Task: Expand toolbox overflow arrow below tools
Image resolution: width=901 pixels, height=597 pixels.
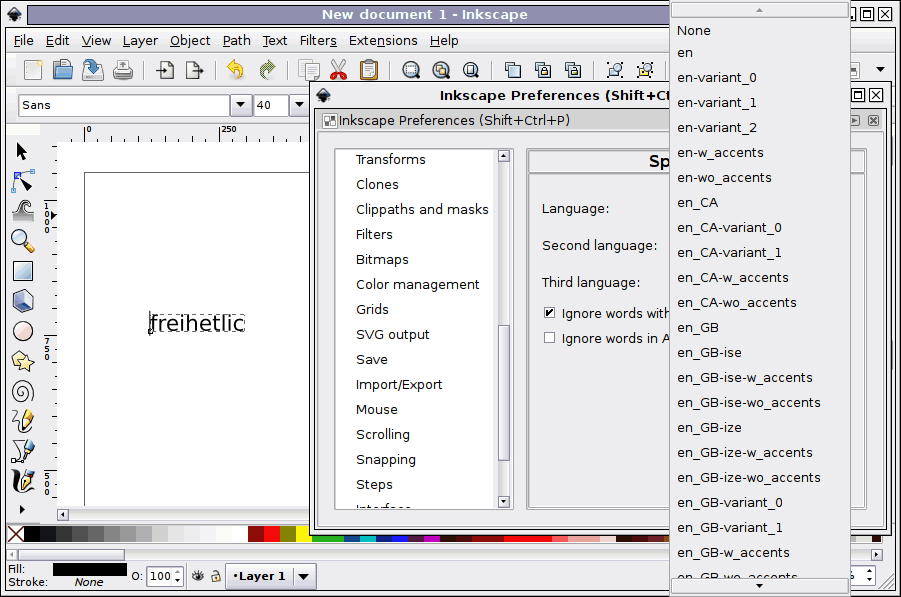Action: point(22,509)
